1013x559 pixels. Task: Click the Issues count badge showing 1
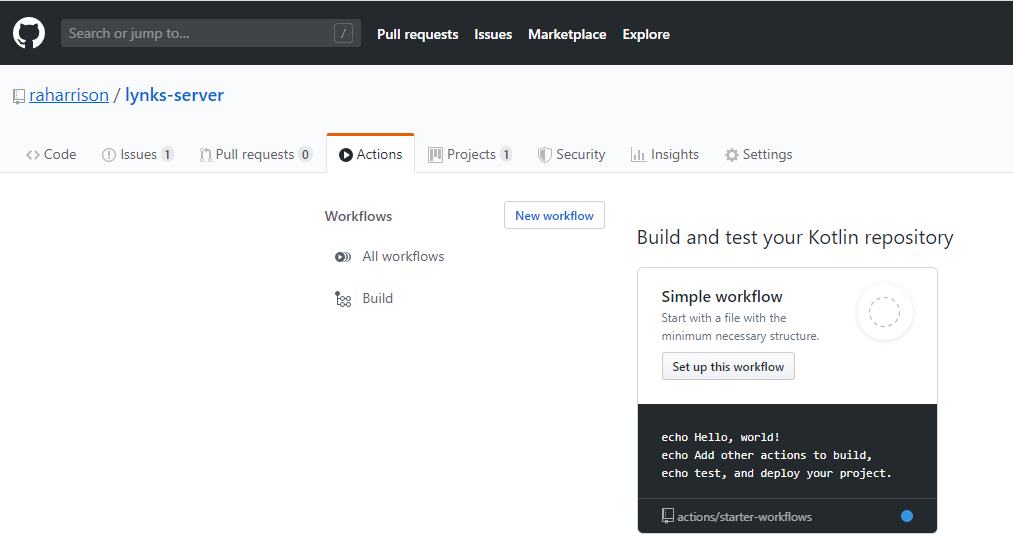click(x=167, y=154)
